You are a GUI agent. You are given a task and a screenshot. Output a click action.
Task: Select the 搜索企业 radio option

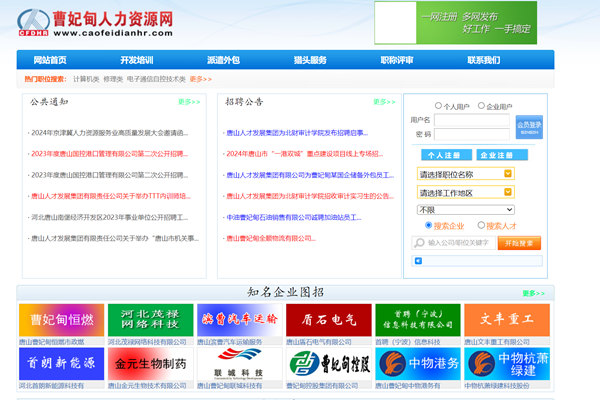(429, 225)
